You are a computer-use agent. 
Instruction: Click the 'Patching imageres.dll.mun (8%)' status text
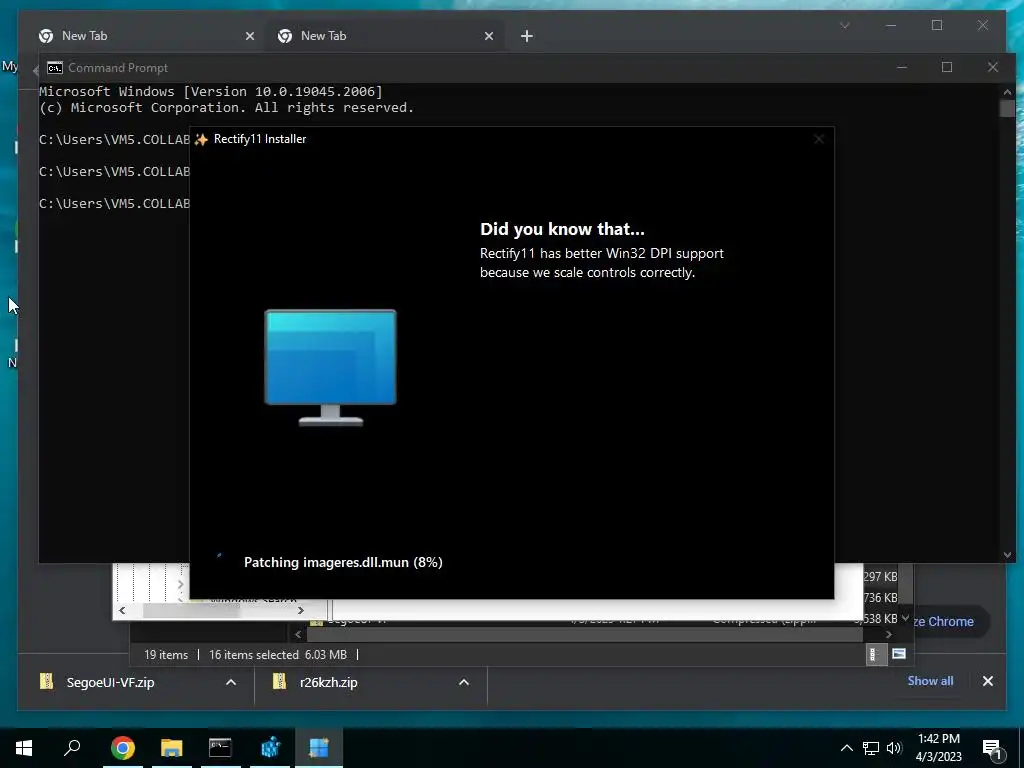(343, 562)
